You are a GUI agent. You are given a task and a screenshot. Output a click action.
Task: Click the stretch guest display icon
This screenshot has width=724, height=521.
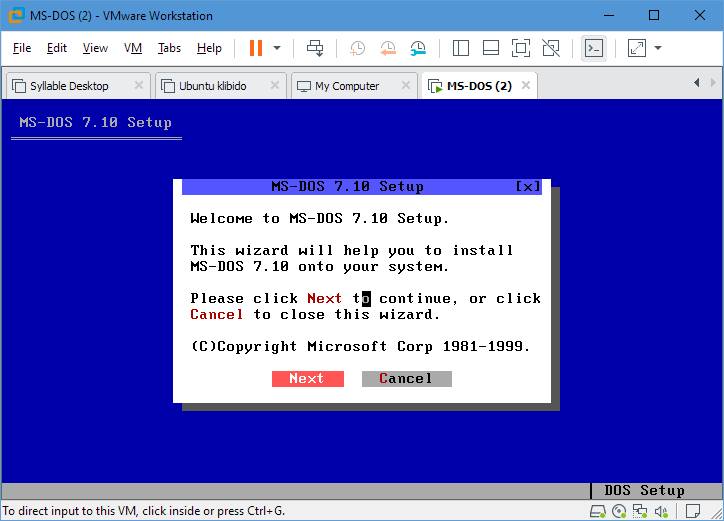click(x=637, y=48)
